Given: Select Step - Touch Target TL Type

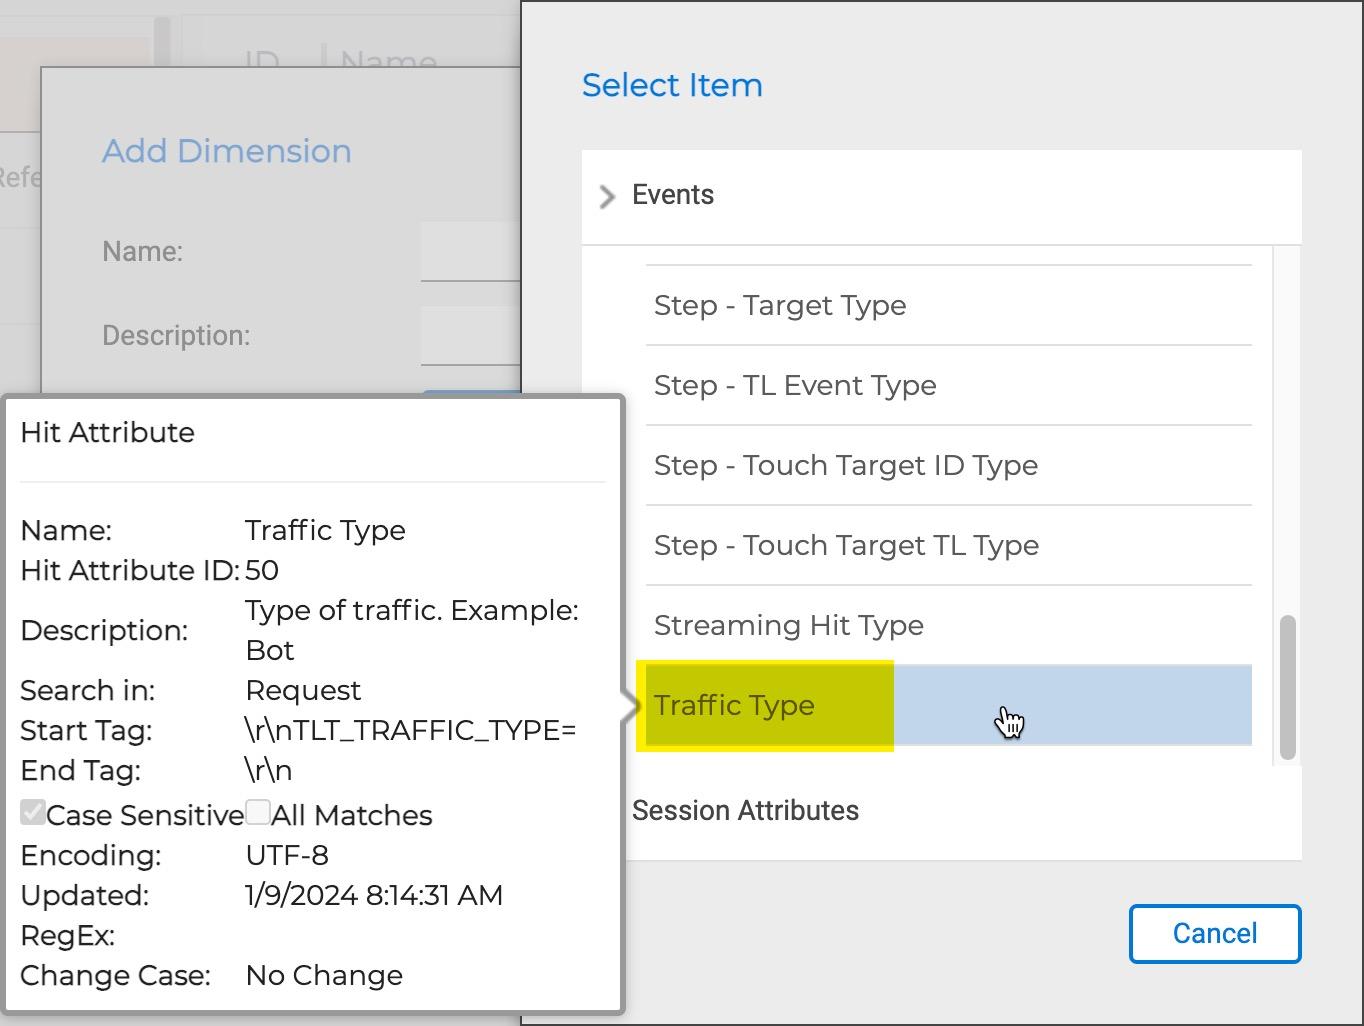Looking at the screenshot, I should 846,545.
